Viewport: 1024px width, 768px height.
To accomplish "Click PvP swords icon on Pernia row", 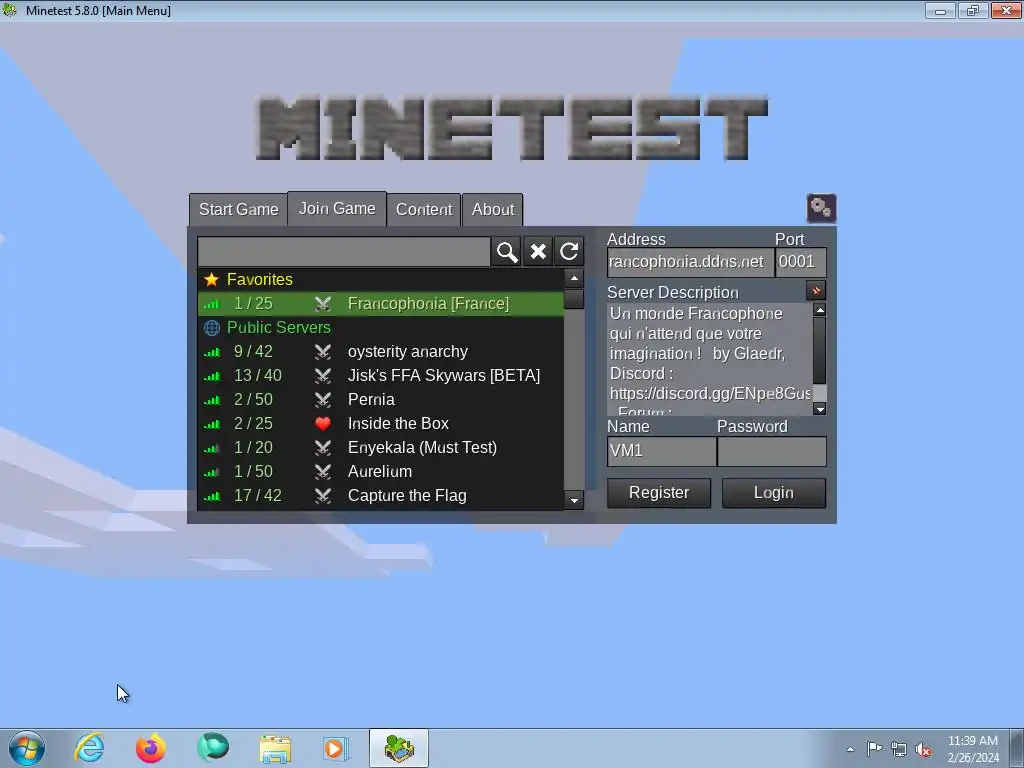I will (323, 400).
